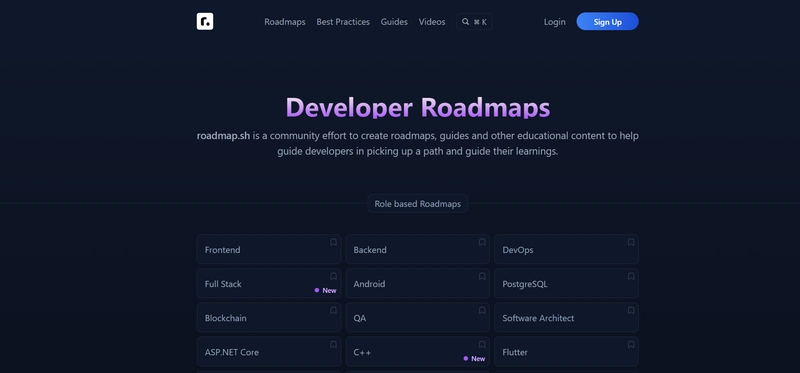
Task: Click the bold roadmap.sh text
Action: [223, 136]
